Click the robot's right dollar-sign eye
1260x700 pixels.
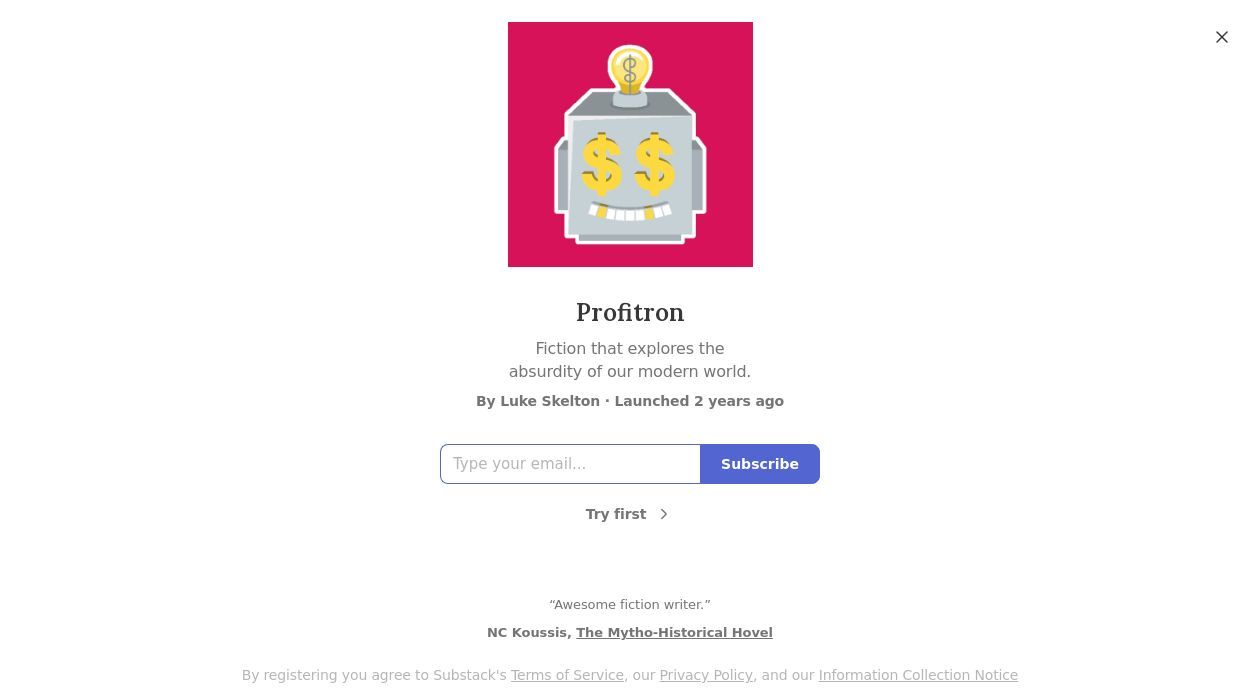(x=655, y=166)
